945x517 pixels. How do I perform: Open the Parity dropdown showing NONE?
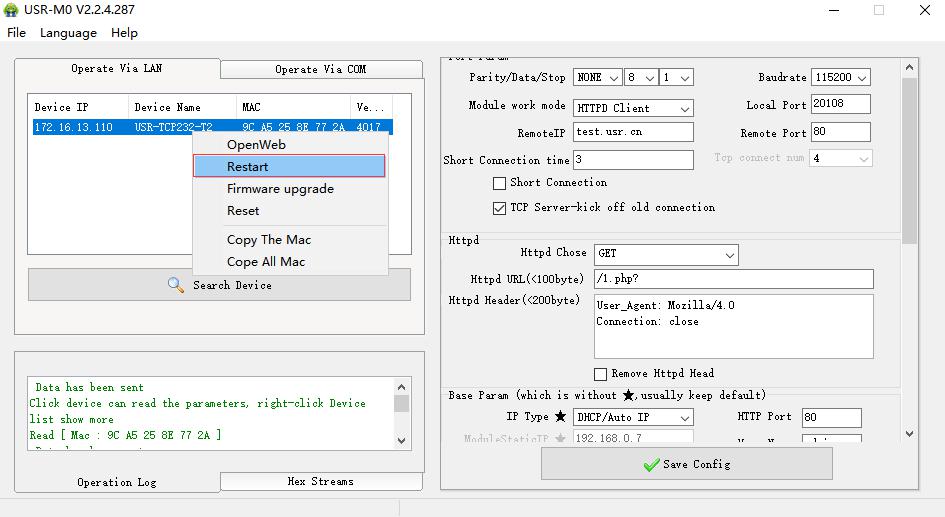coord(597,77)
